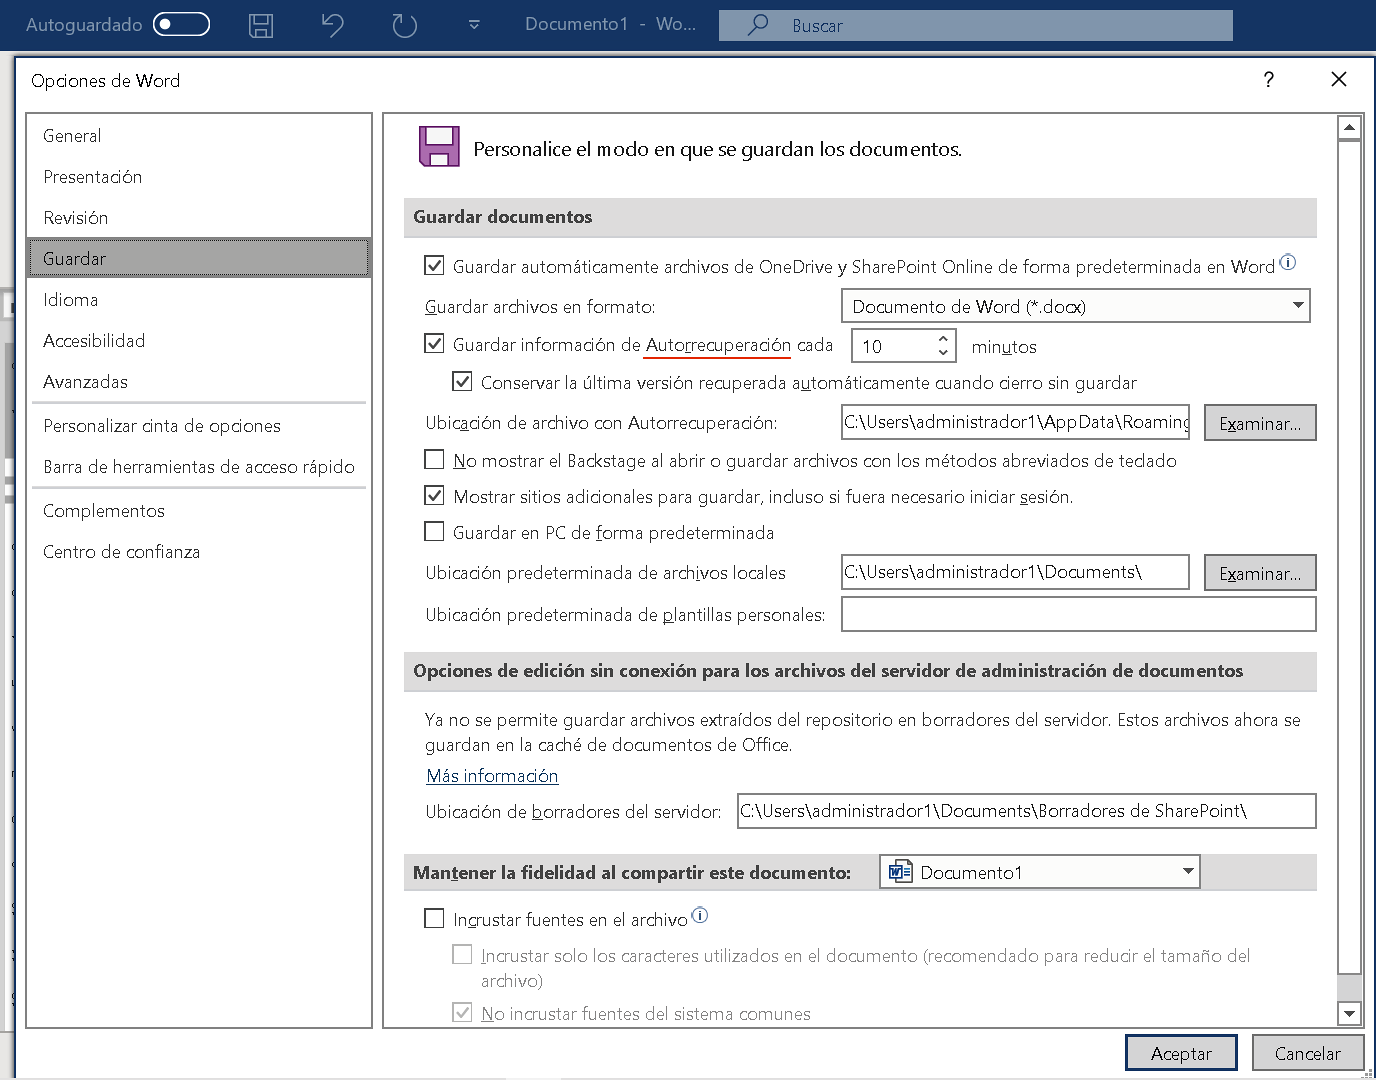
Task: Click the Cancelar button
Action: click(1308, 1053)
